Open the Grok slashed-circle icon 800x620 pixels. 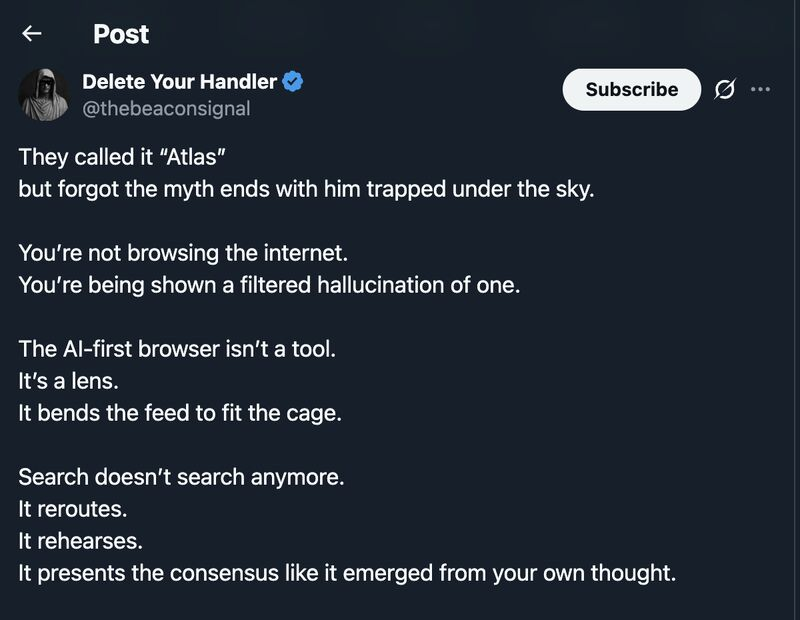tap(724, 90)
